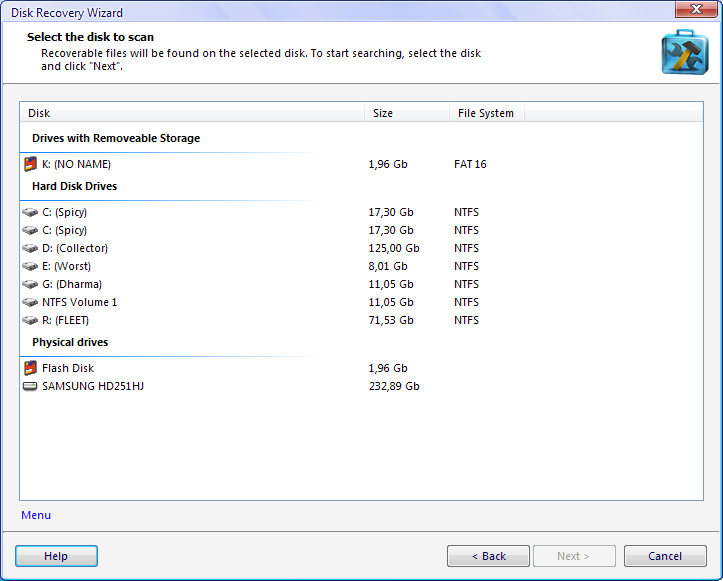Go to previous step with Back button

pos(488,556)
